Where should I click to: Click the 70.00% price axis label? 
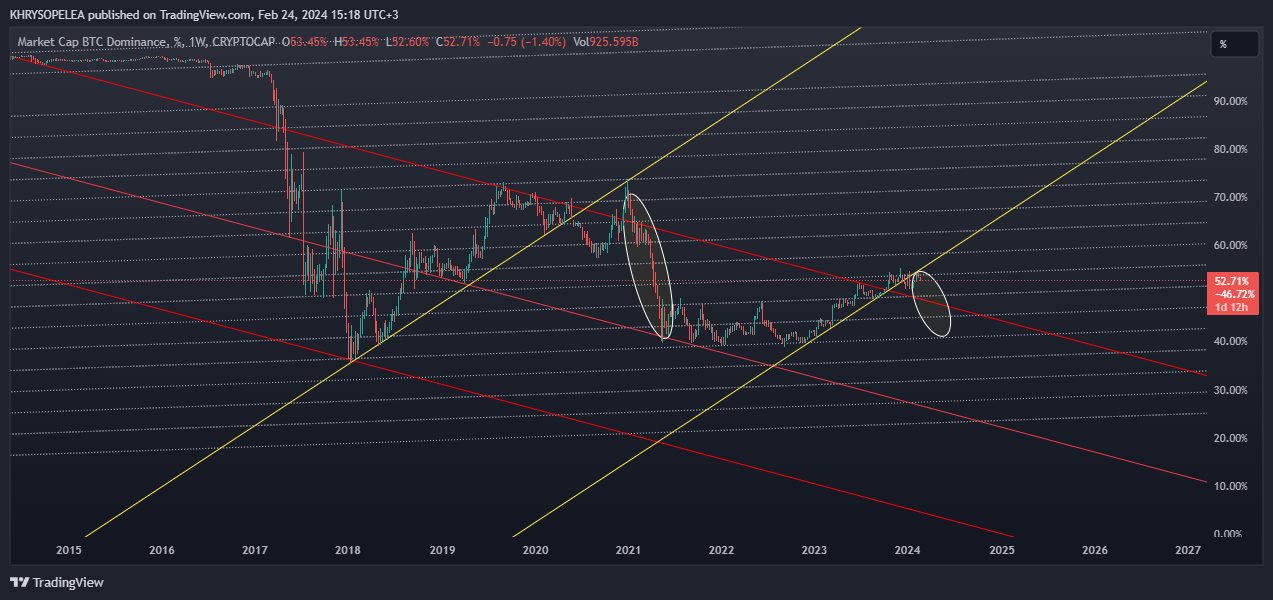1230,197
